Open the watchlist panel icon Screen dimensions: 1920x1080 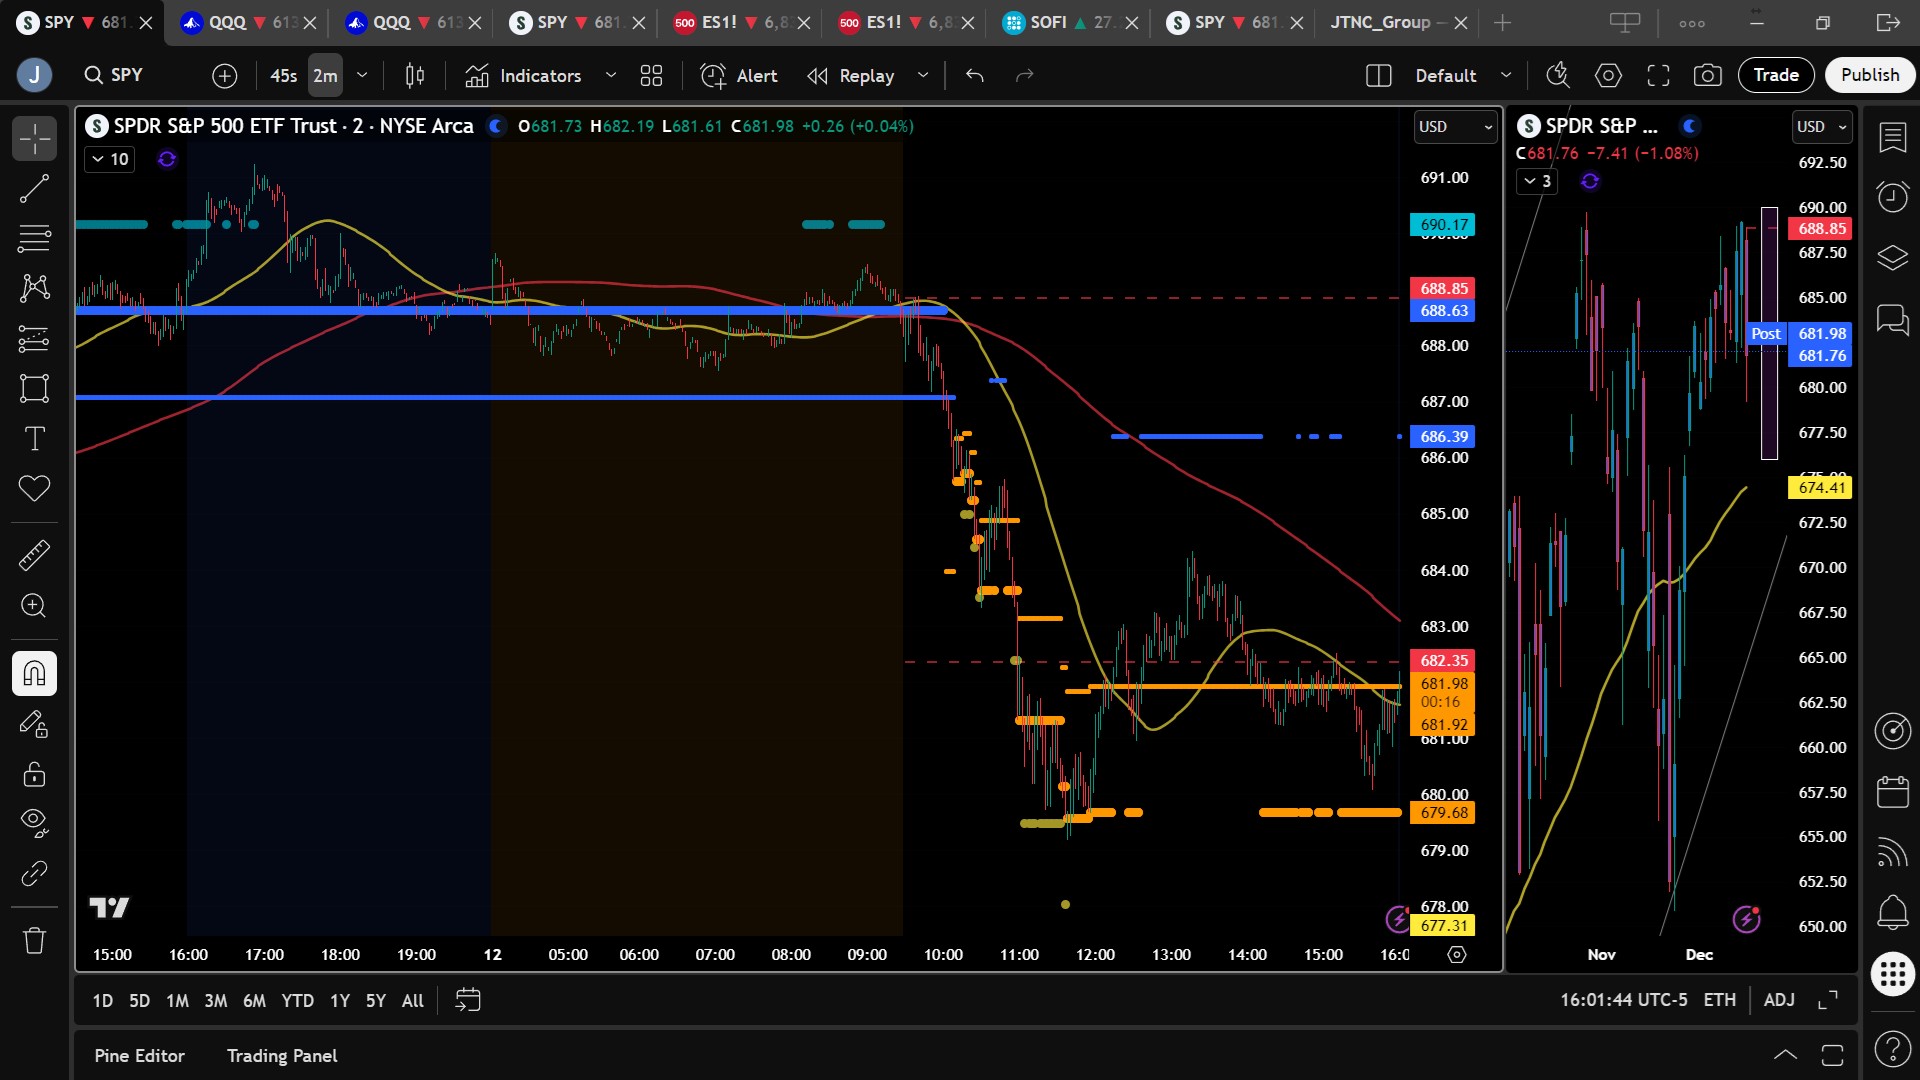[1892, 137]
